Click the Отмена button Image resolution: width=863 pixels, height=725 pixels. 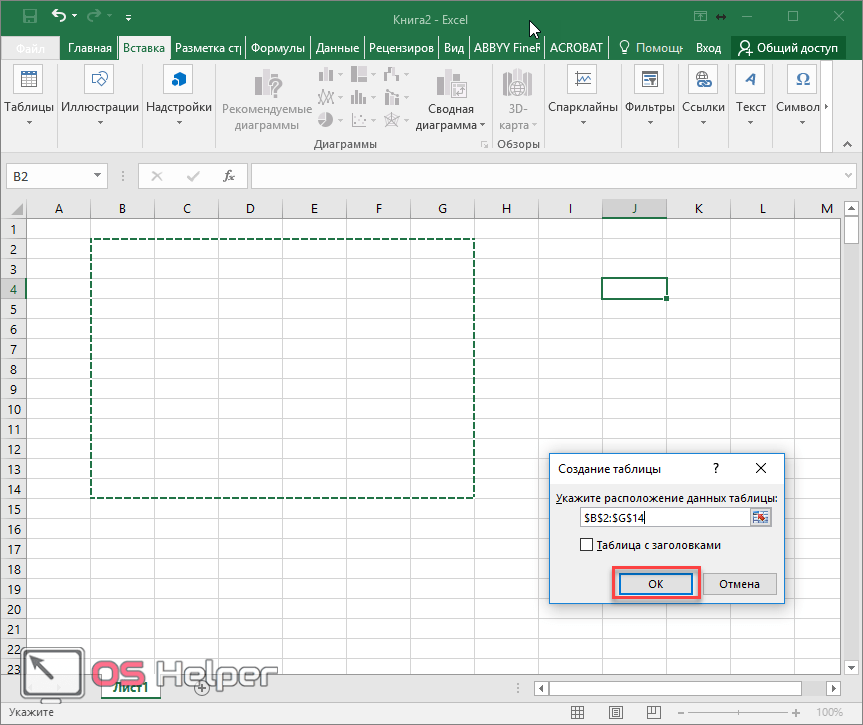[x=739, y=584]
